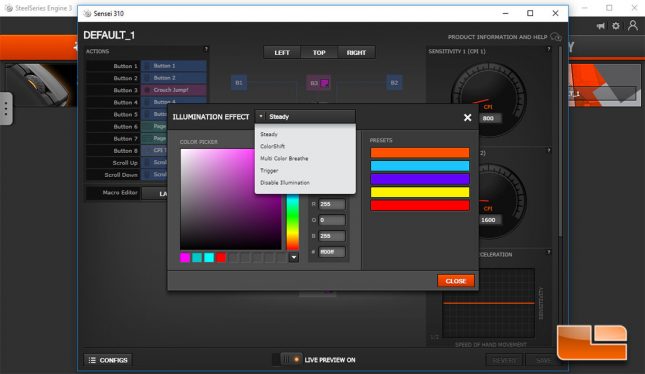This screenshot has width=645, height=374.
Task: Edit the CPI 800 value box
Action: 488,118
